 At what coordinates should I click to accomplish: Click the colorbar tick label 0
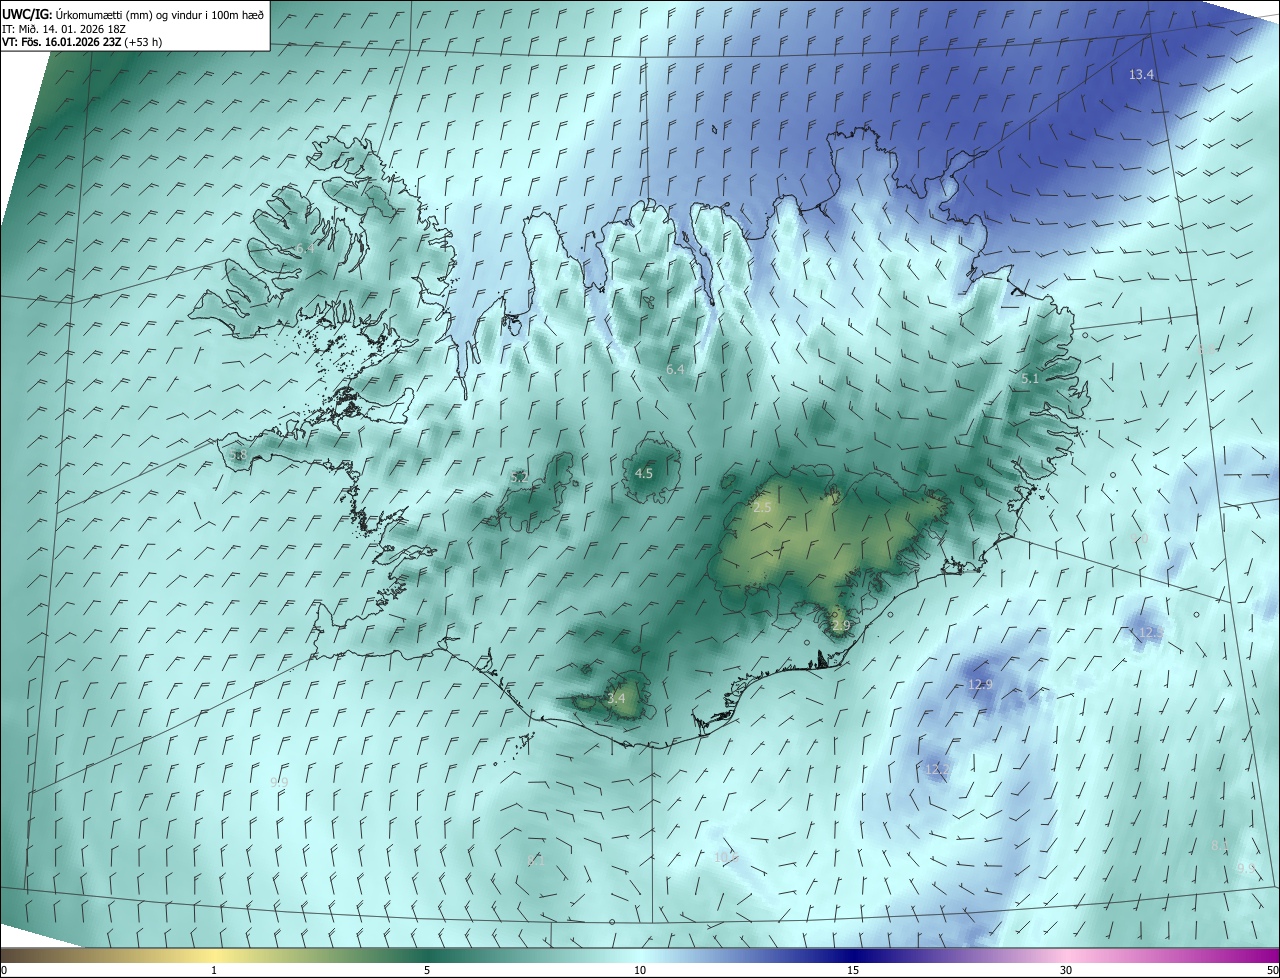pos(4,971)
